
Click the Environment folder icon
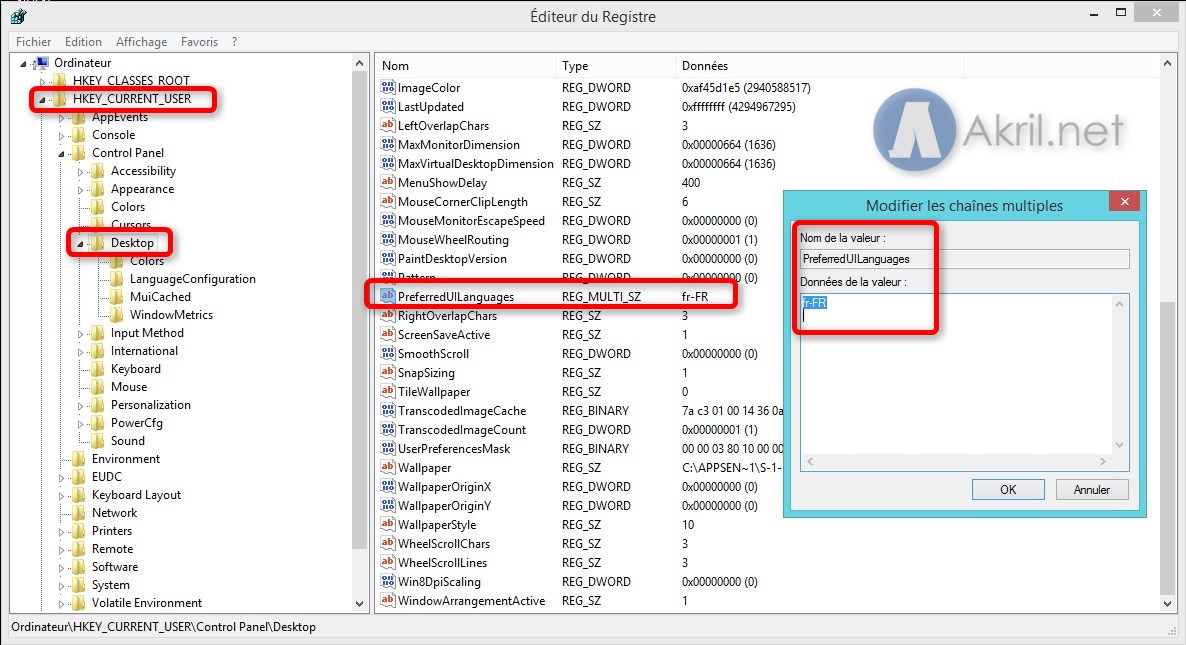[x=79, y=459]
